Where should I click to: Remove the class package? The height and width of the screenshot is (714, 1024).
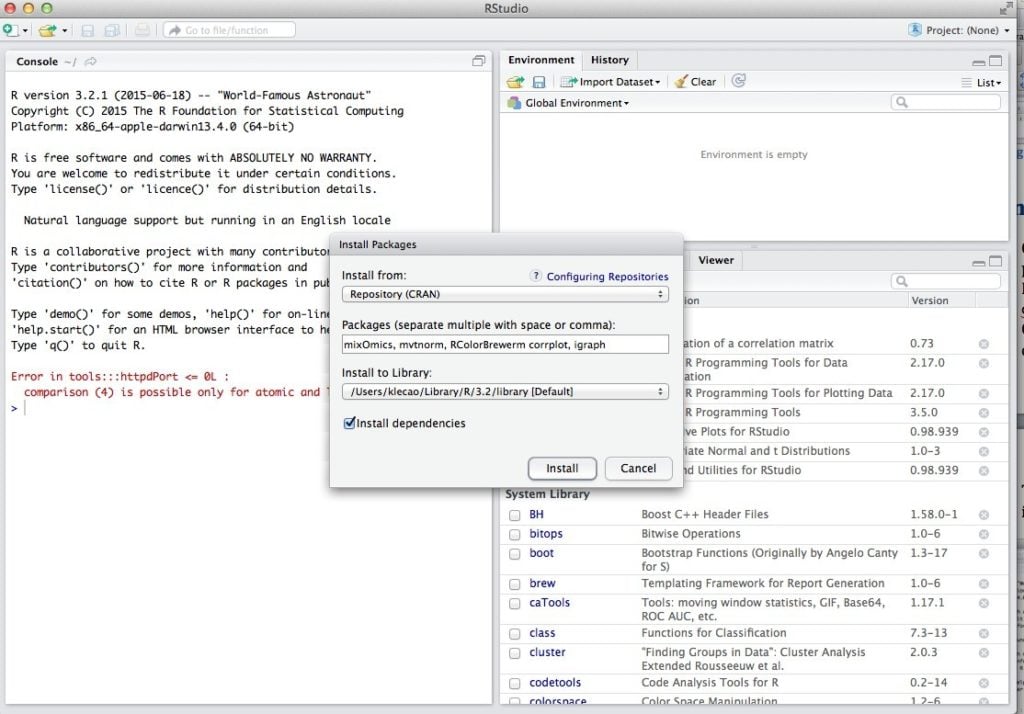pos(984,634)
